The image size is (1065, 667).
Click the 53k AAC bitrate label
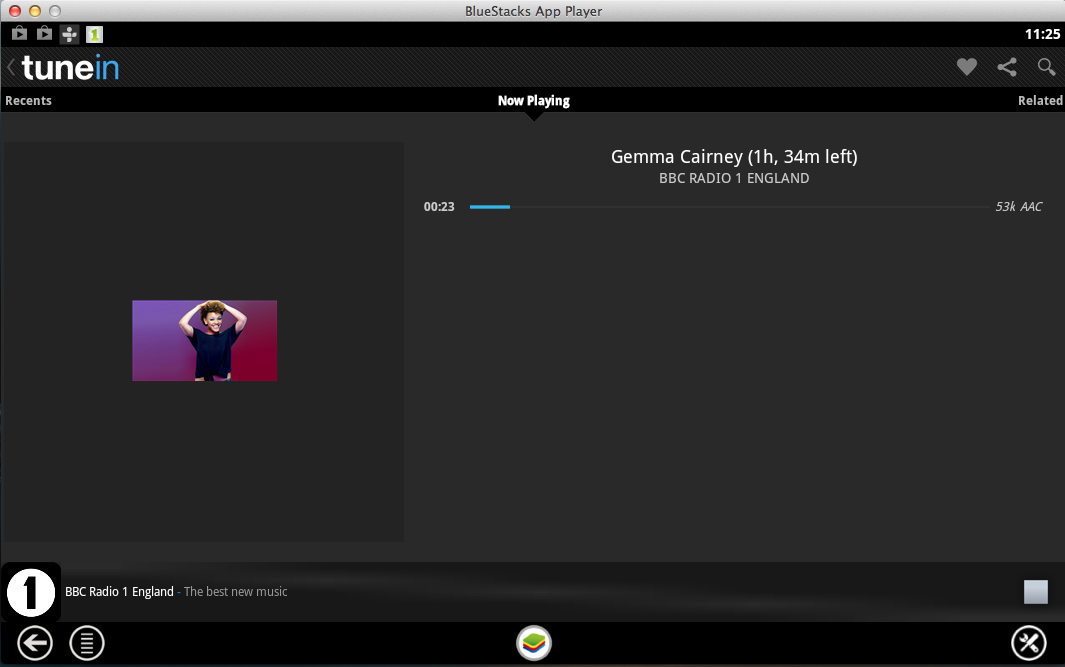pos(1019,206)
